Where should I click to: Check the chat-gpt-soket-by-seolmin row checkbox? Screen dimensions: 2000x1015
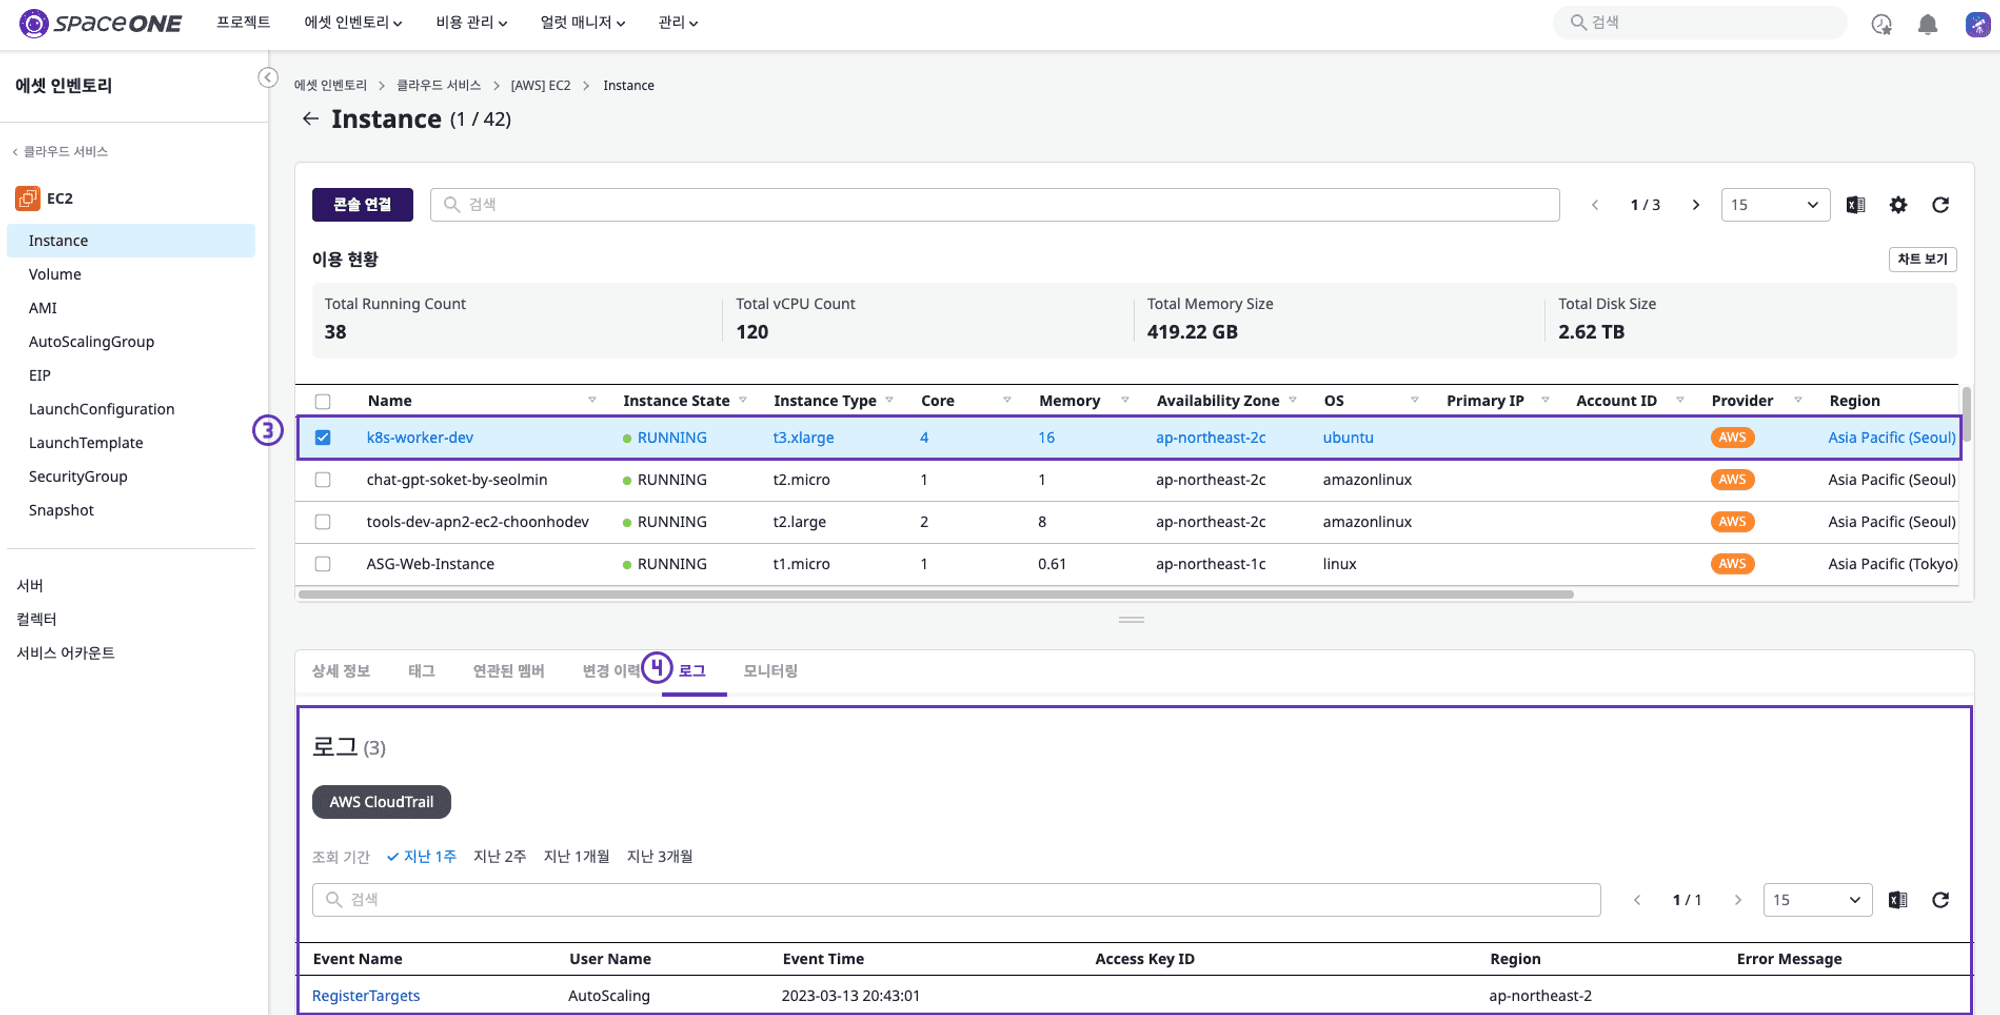point(323,480)
